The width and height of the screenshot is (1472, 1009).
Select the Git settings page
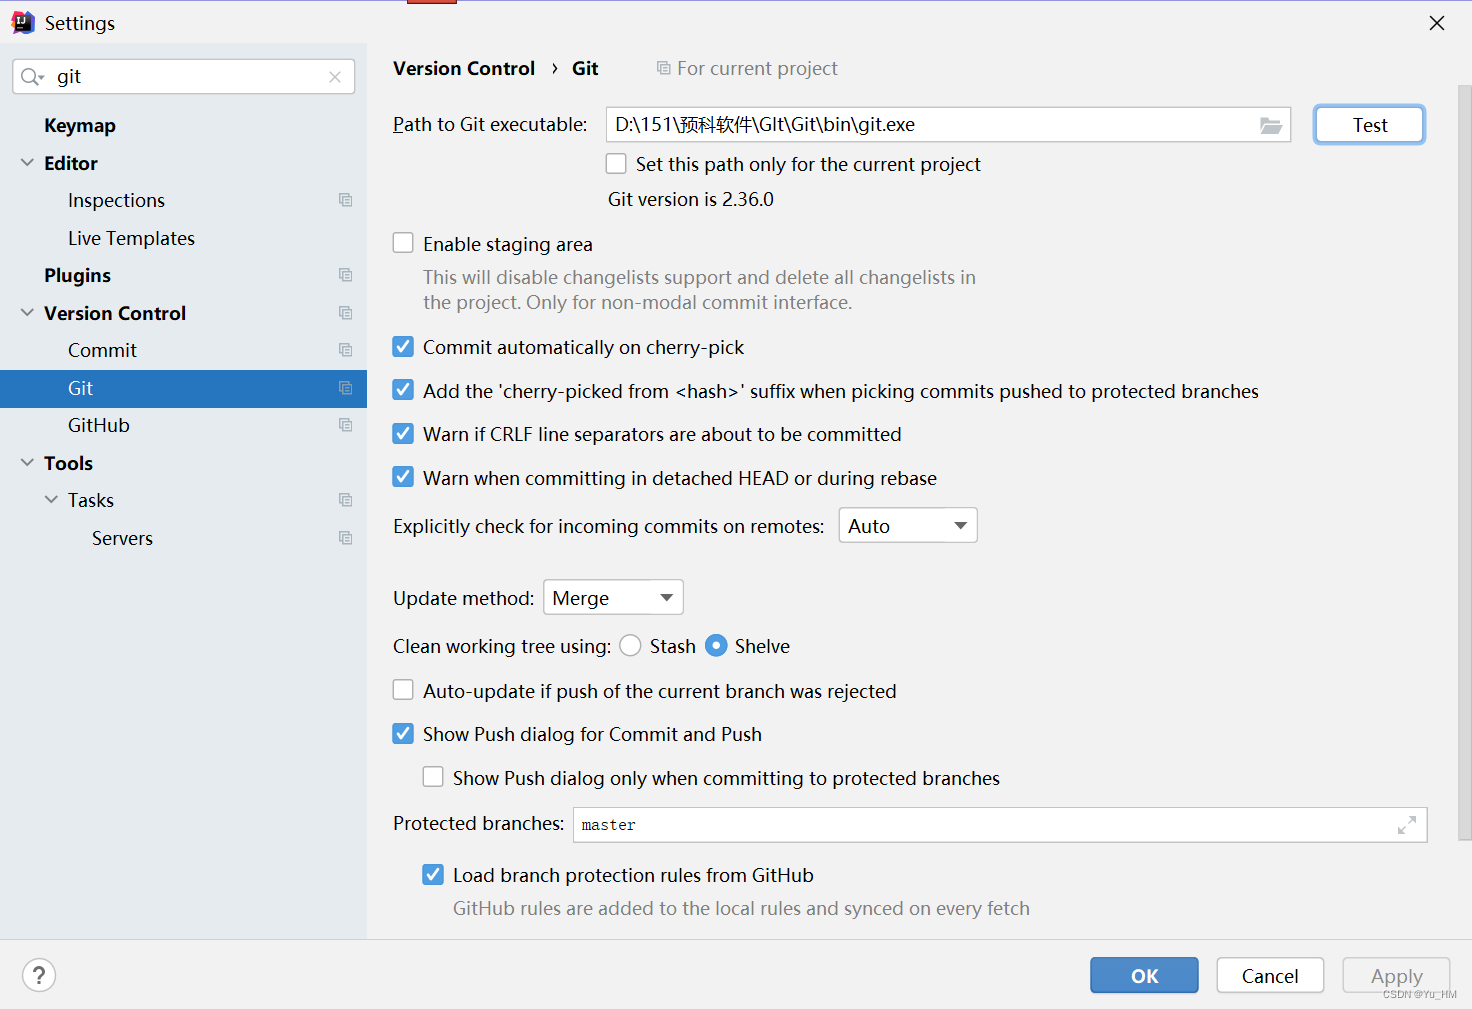coord(183,388)
